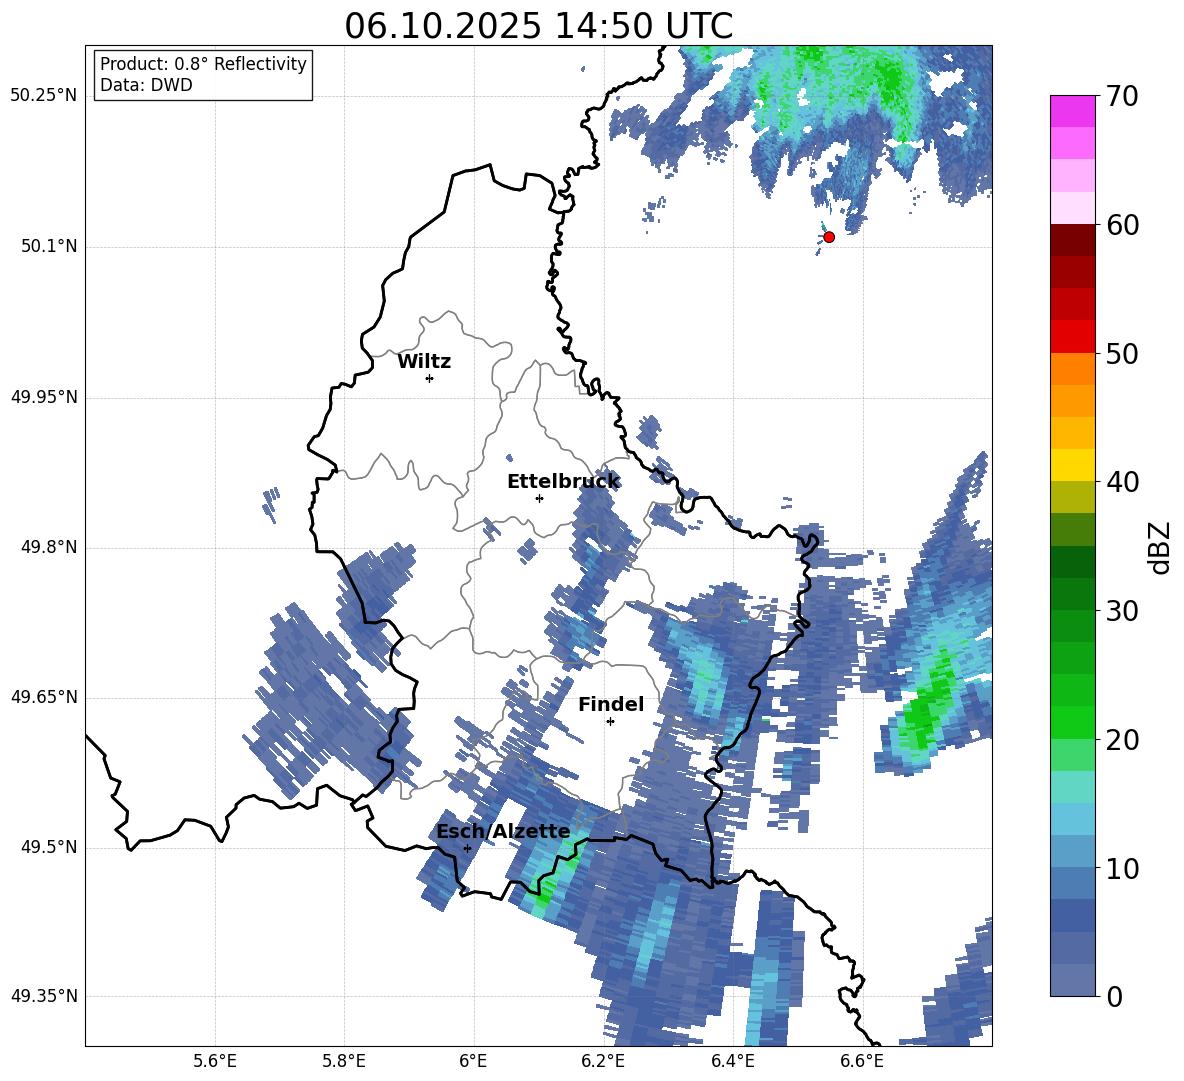Viewport: 1184px width, 1081px height.
Task: Click the 6.2°E longitude label
Action: [603, 1061]
